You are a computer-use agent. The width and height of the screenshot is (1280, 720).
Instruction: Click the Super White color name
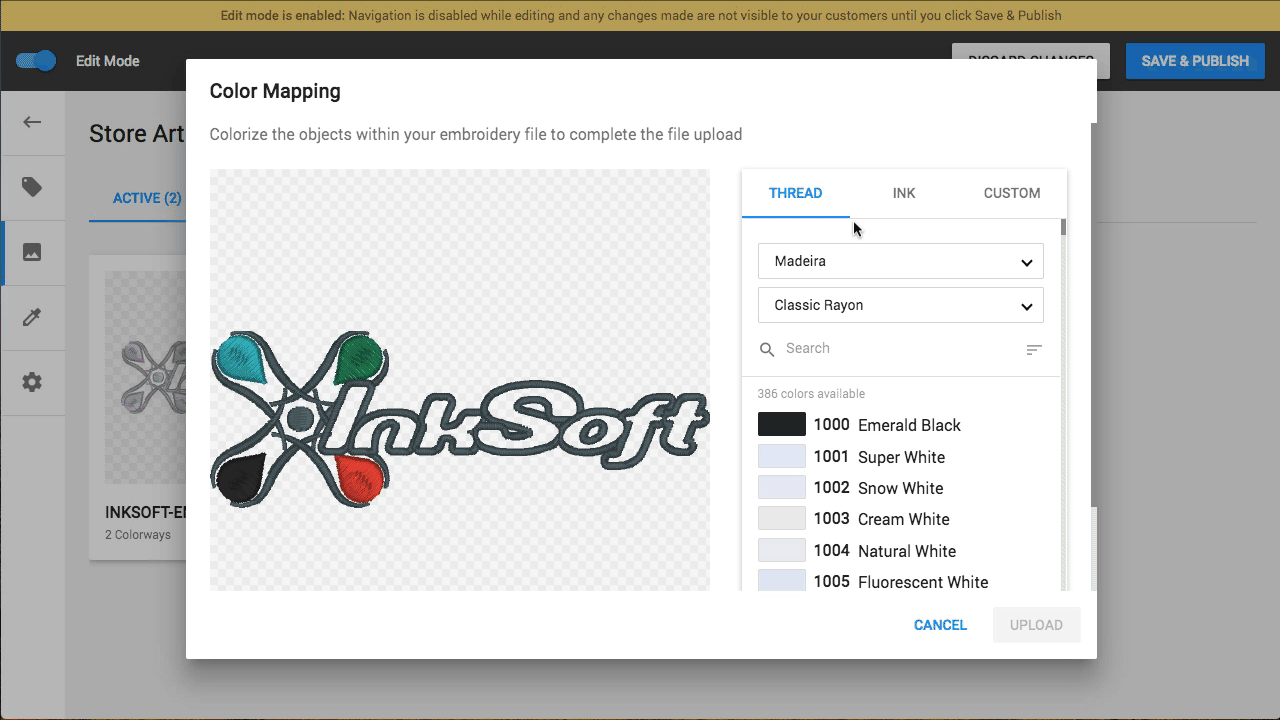coord(901,457)
